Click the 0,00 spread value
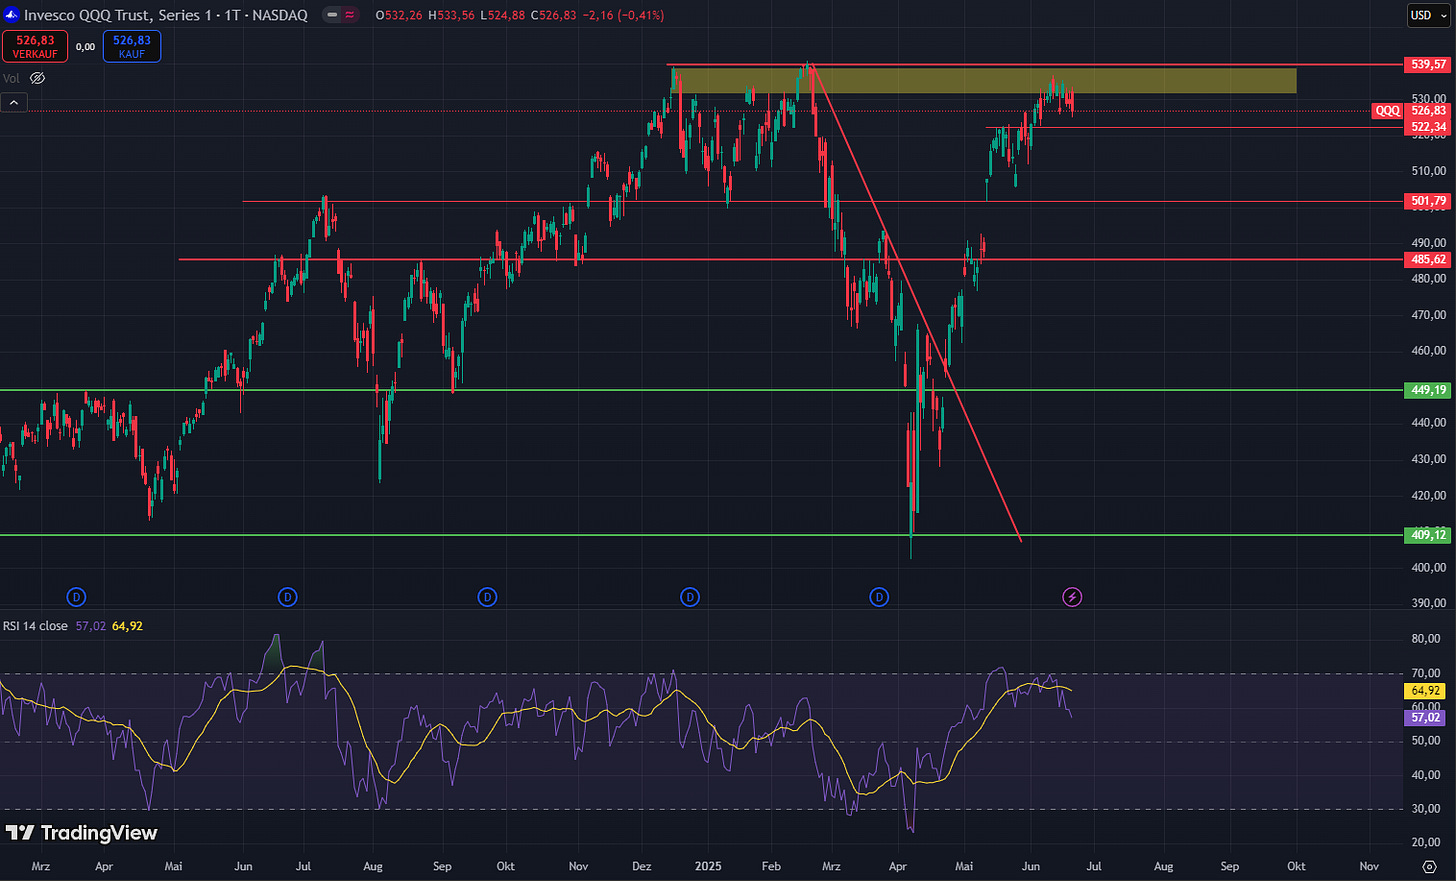 click(86, 46)
